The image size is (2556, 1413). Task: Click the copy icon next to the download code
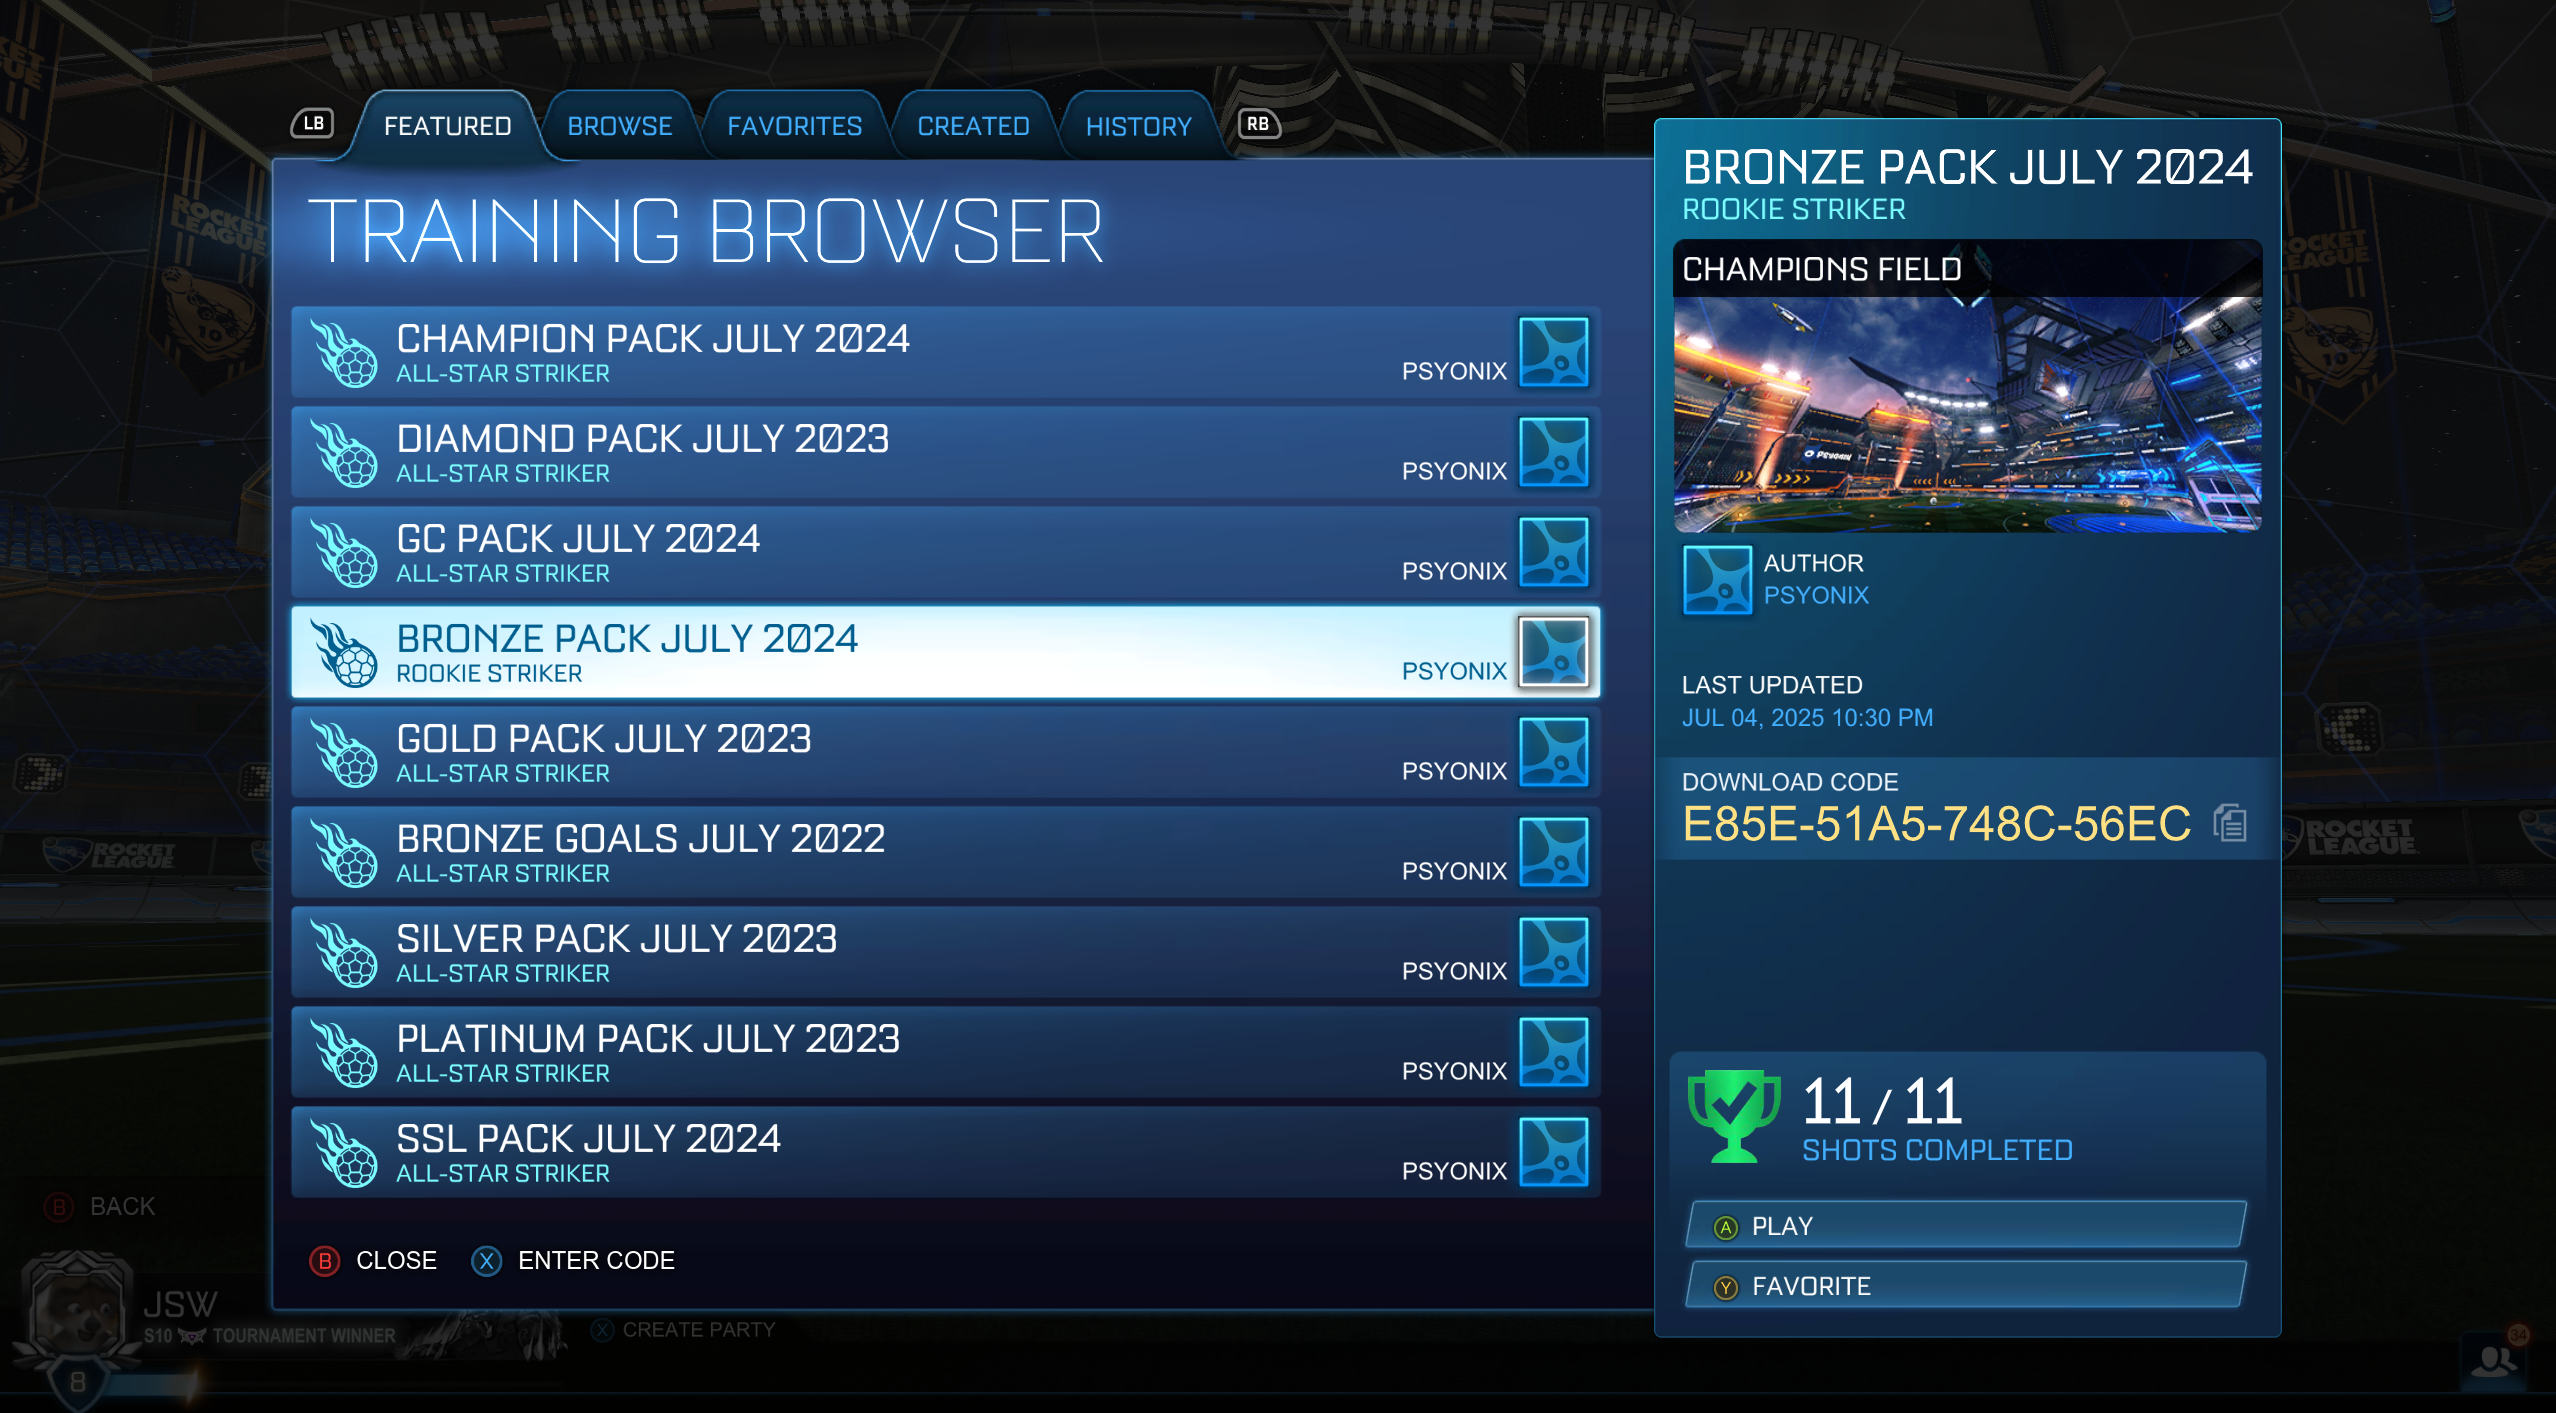tap(2228, 821)
